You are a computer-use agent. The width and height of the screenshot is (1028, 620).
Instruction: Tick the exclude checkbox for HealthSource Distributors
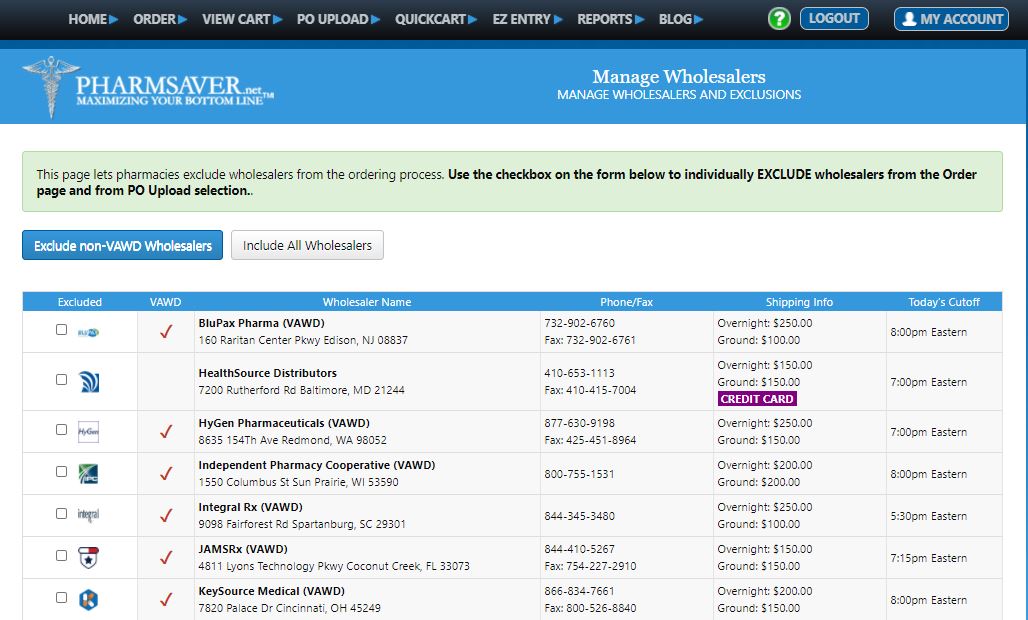(x=62, y=379)
